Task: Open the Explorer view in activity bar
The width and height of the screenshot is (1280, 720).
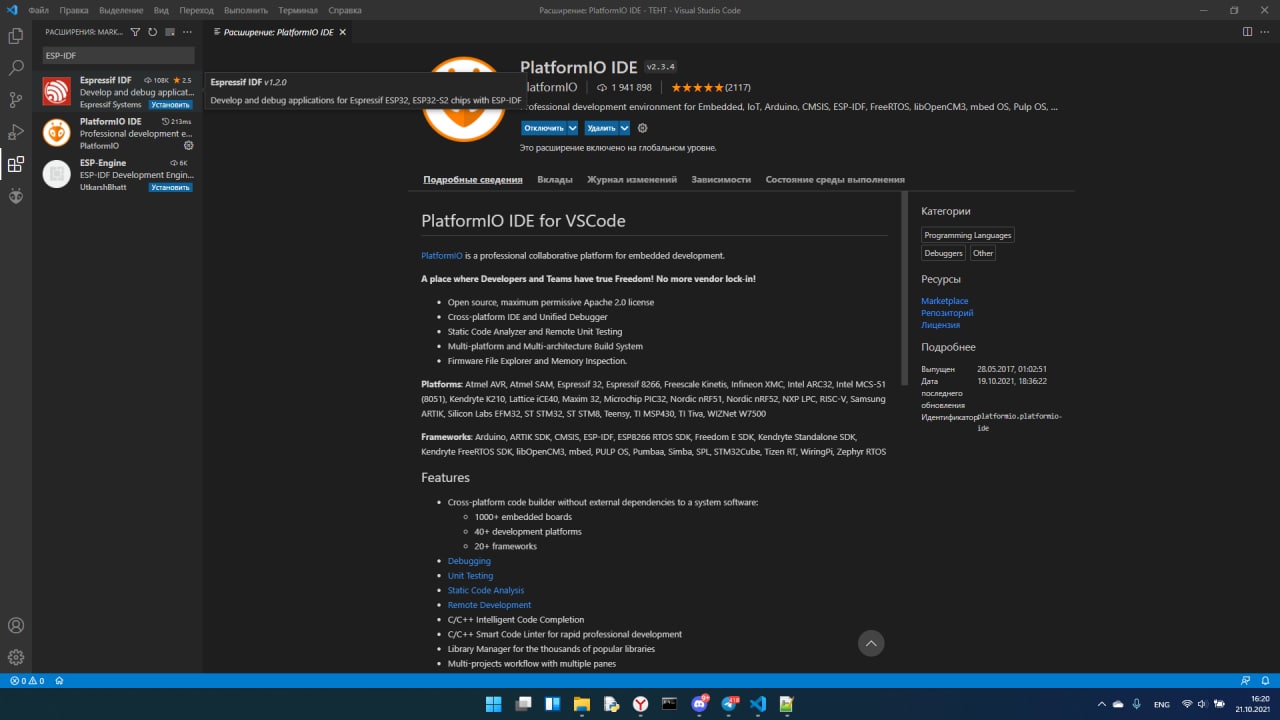Action: (x=16, y=36)
